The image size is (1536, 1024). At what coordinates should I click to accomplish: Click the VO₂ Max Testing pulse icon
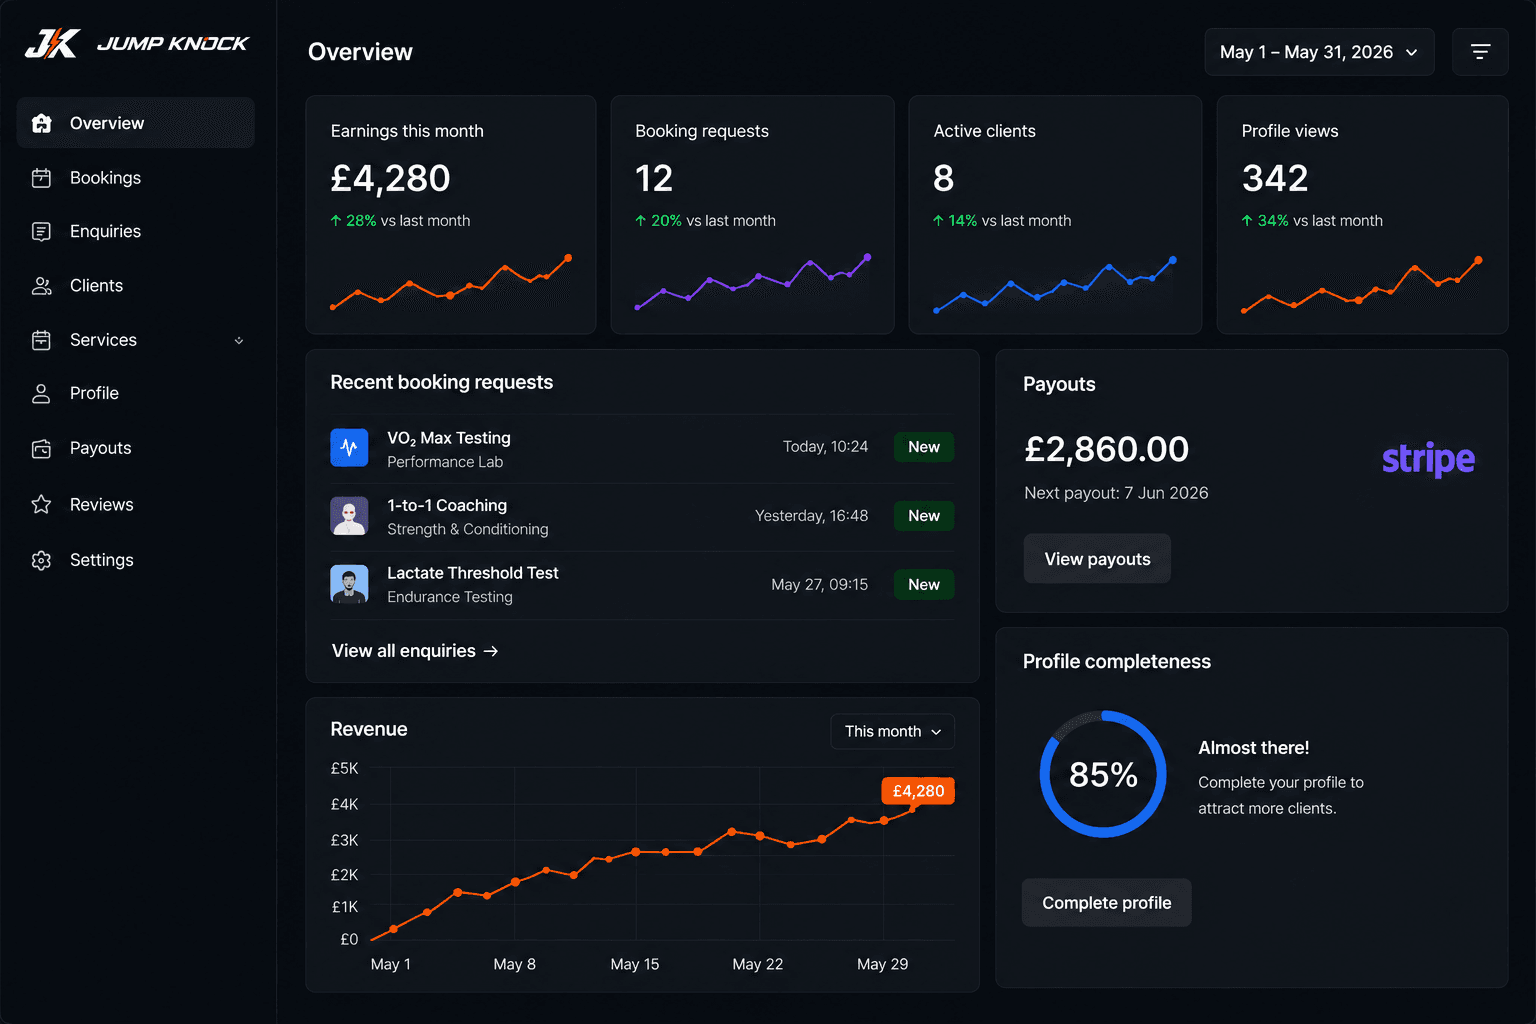coord(349,447)
